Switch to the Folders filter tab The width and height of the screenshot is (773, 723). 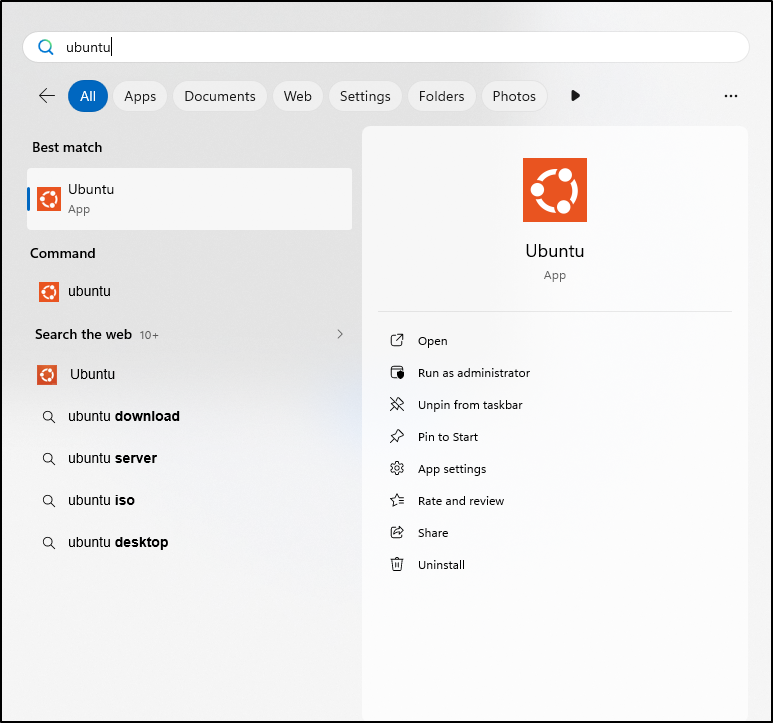tap(442, 96)
